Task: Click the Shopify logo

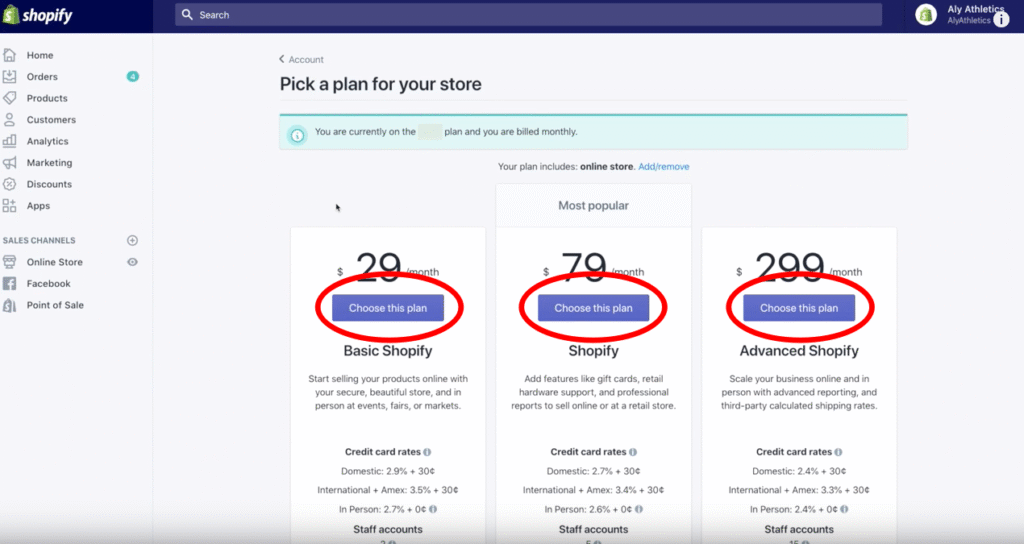Action: [x=37, y=15]
